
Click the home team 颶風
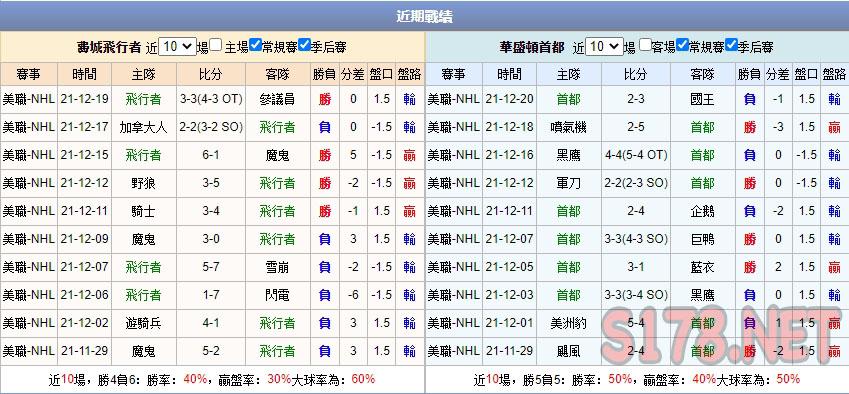click(x=569, y=351)
